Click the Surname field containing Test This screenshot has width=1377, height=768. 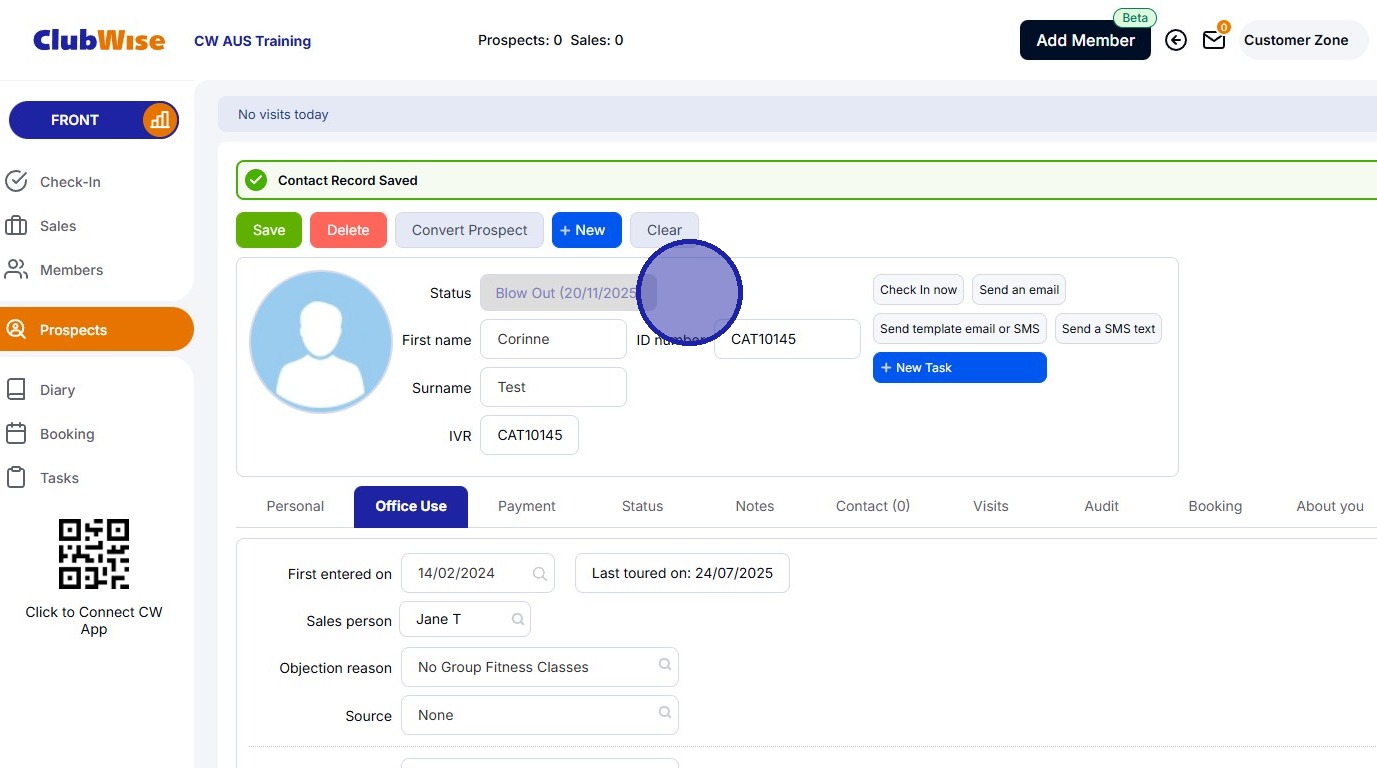point(553,387)
